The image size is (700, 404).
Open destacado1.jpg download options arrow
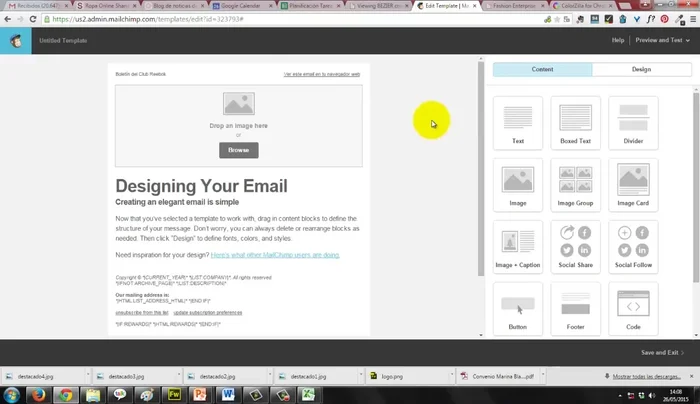click(x=361, y=376)
